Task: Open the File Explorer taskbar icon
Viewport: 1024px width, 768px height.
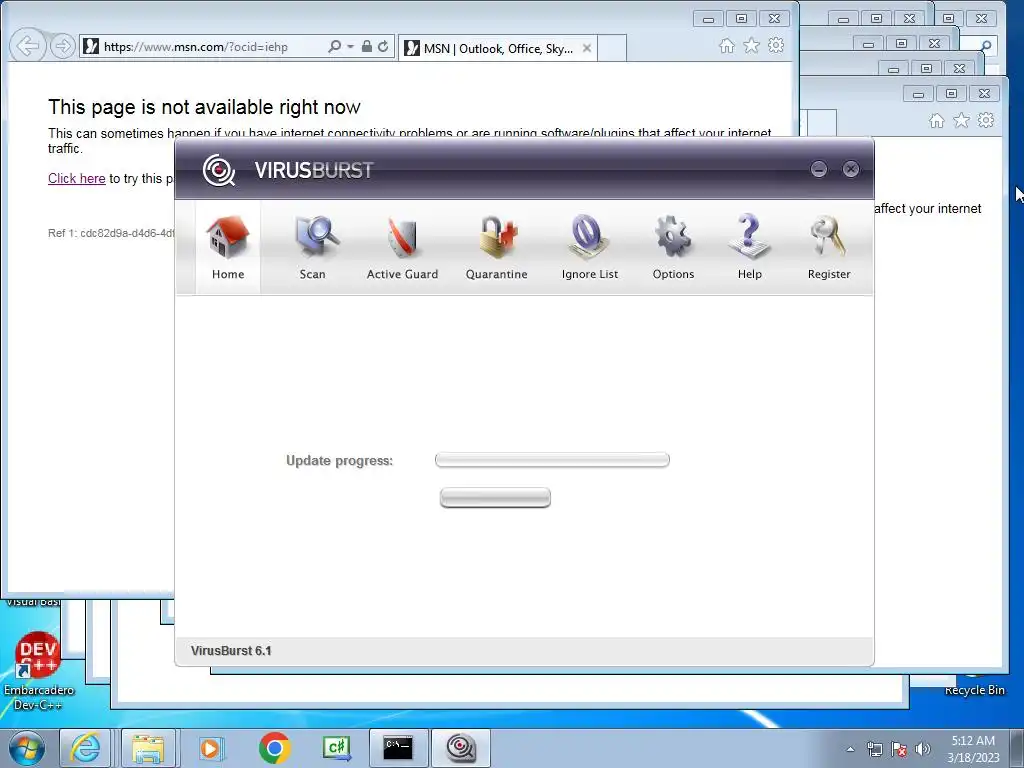Action: coord(148,748)
